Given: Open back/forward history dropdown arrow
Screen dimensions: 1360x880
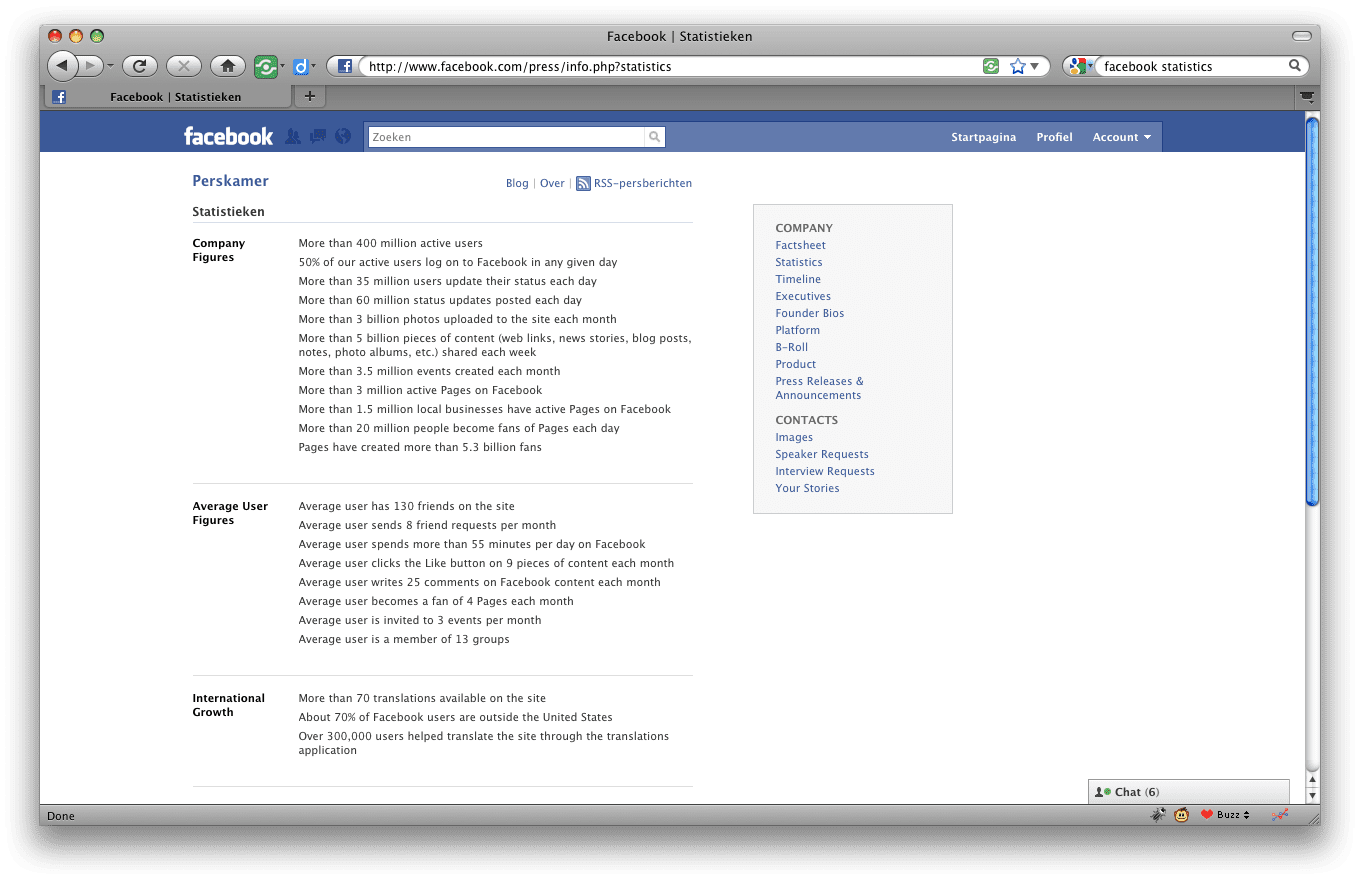Looking at the screenshot, I should point(110,66).
